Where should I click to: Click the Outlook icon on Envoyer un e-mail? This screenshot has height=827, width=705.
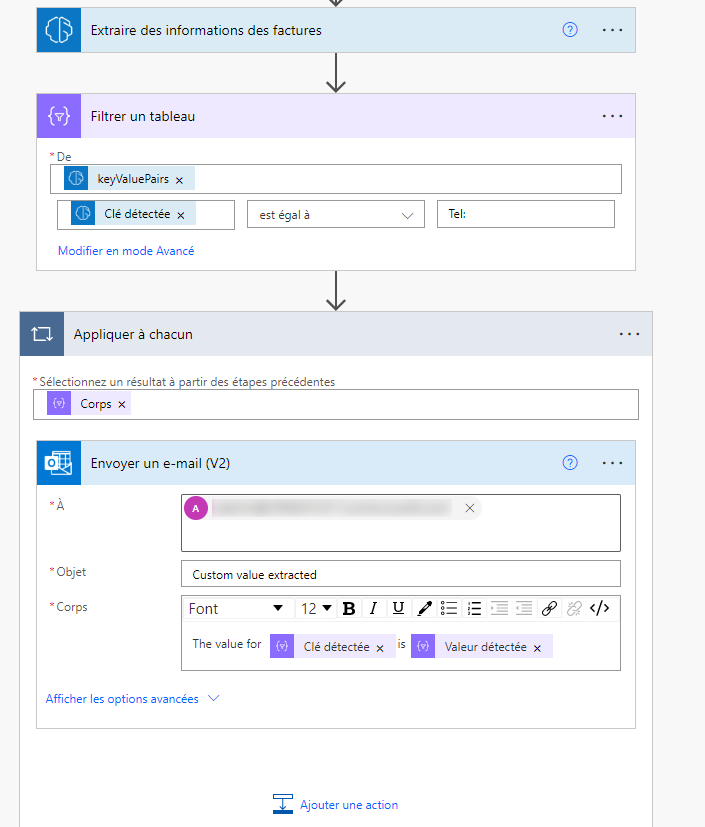59,463
